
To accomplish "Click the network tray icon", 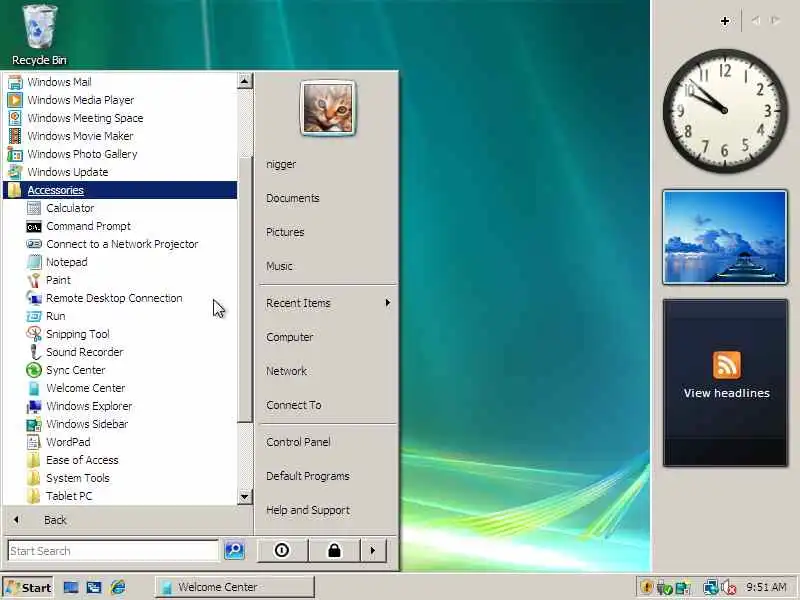I will click(710, 587).
